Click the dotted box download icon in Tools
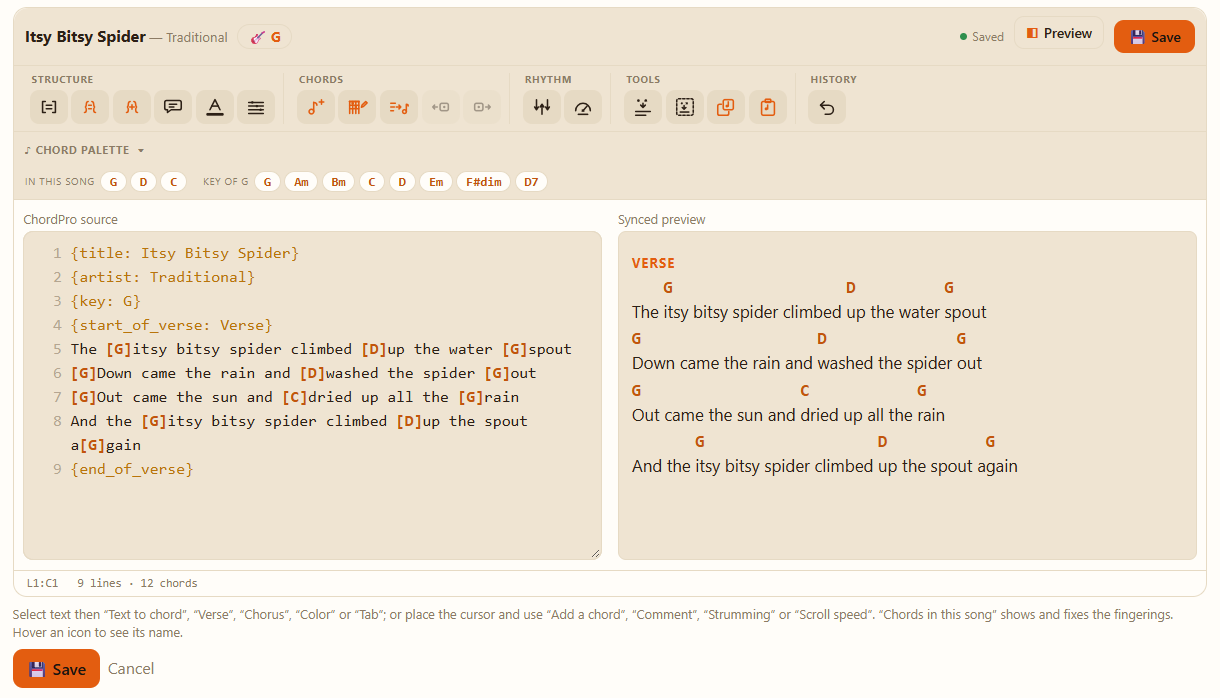The height and width of the screenshot is (698, 1220). [x=685, y=107]
